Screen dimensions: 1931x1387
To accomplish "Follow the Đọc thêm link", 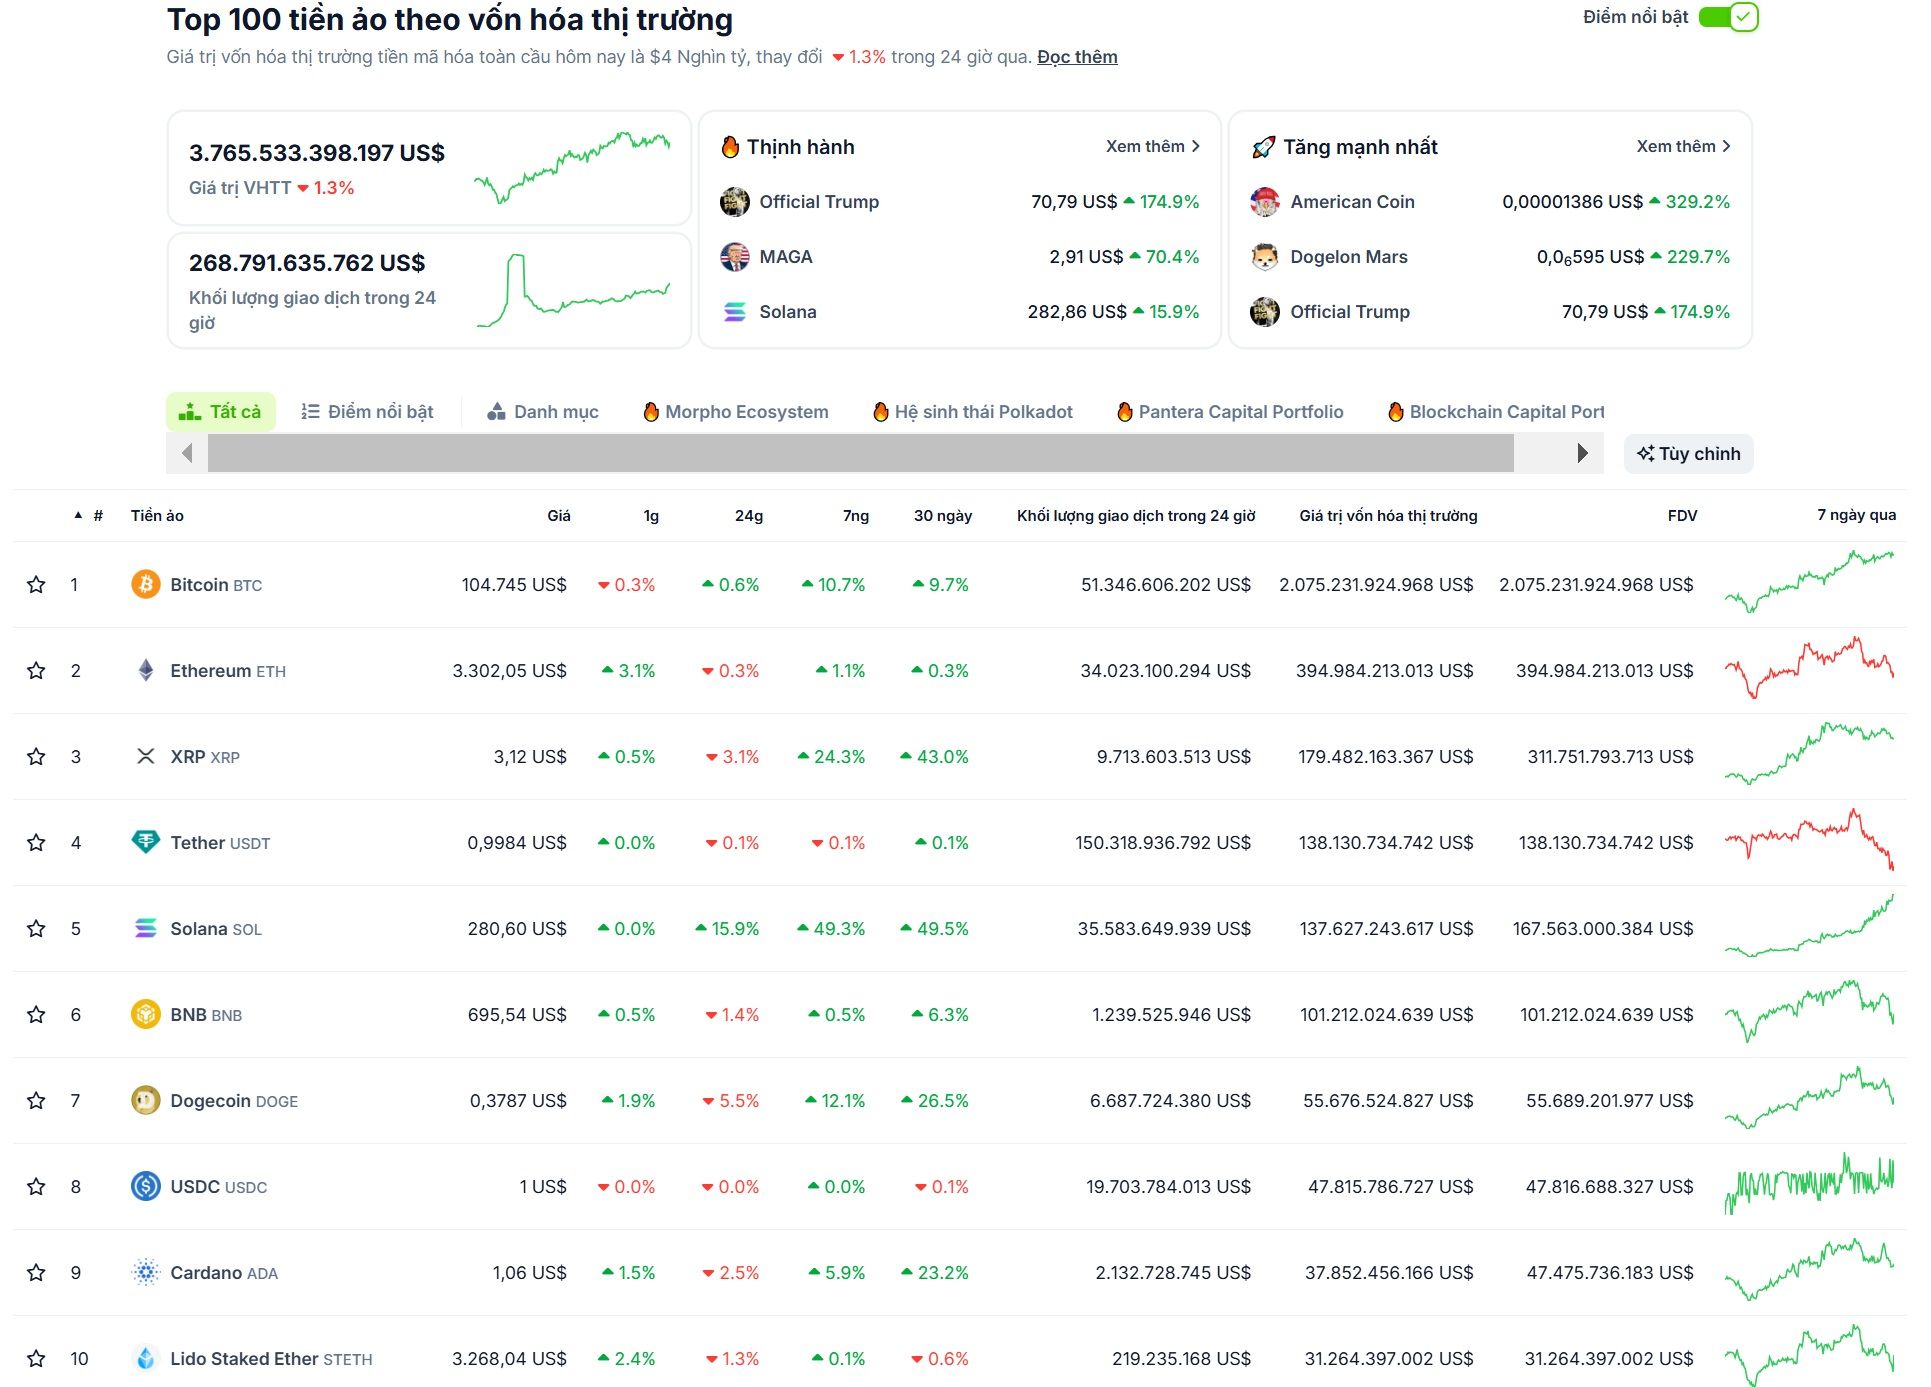I will pos(1077,57).
